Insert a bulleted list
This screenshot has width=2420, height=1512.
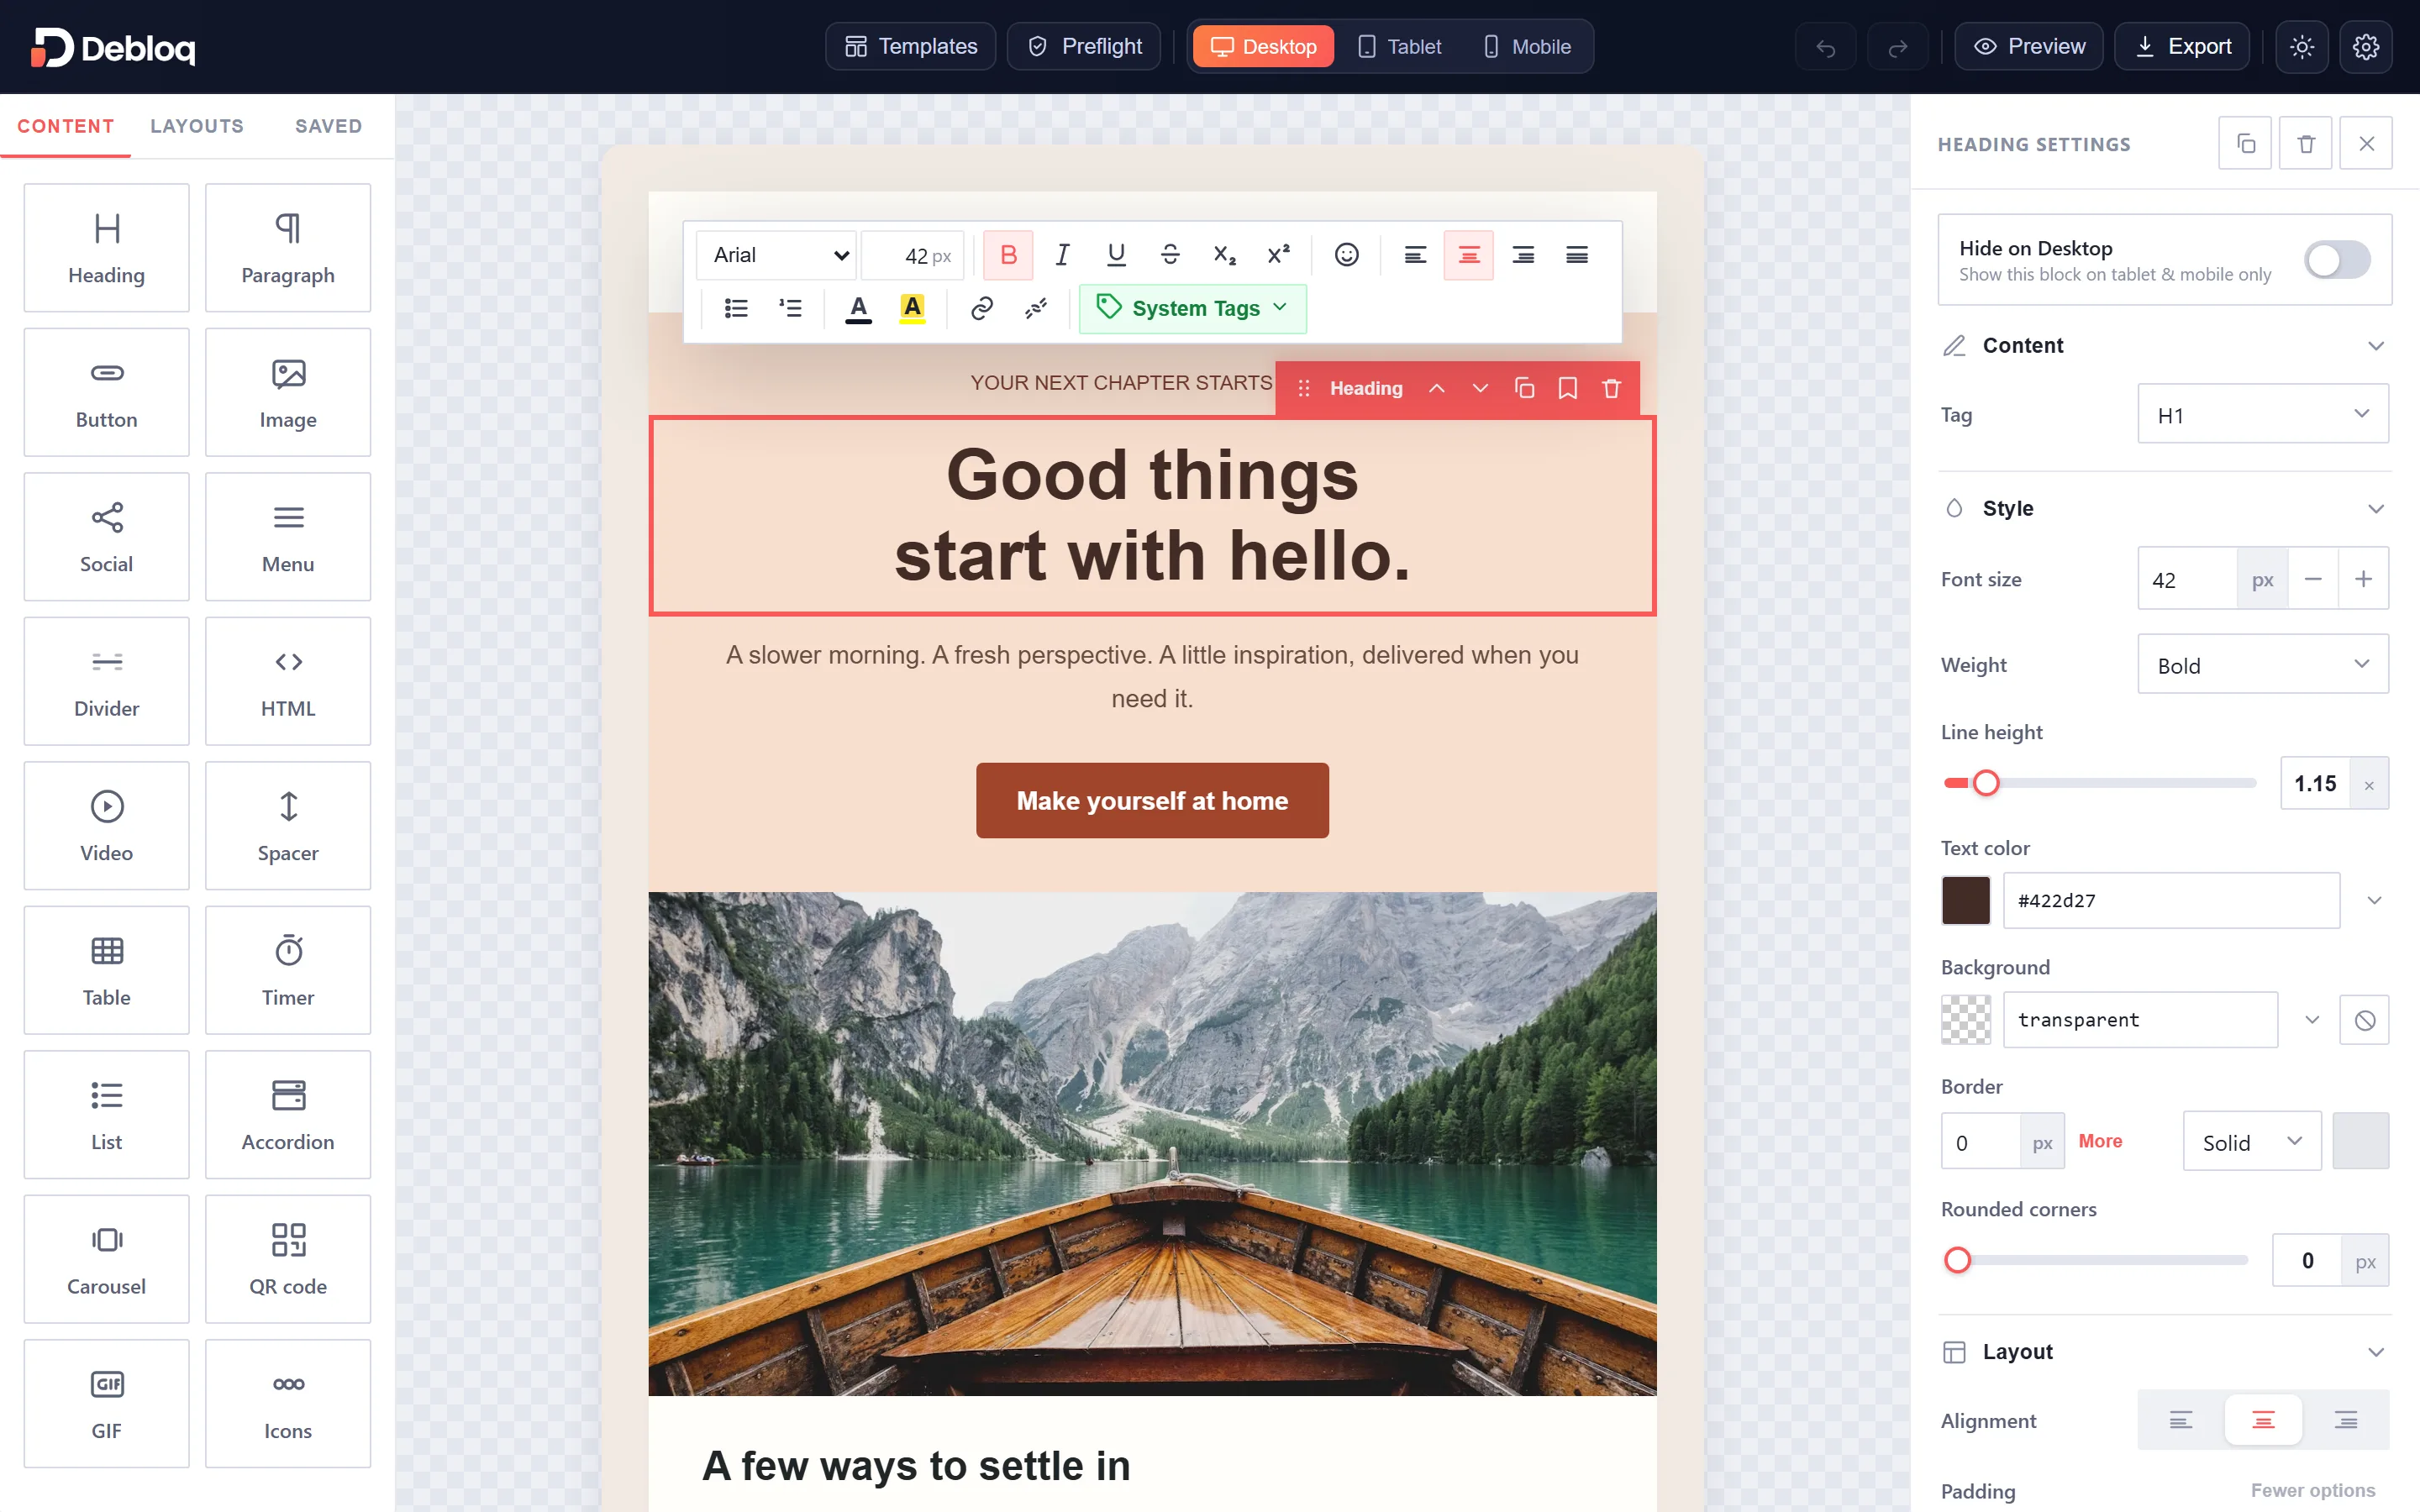click(736, 308)
